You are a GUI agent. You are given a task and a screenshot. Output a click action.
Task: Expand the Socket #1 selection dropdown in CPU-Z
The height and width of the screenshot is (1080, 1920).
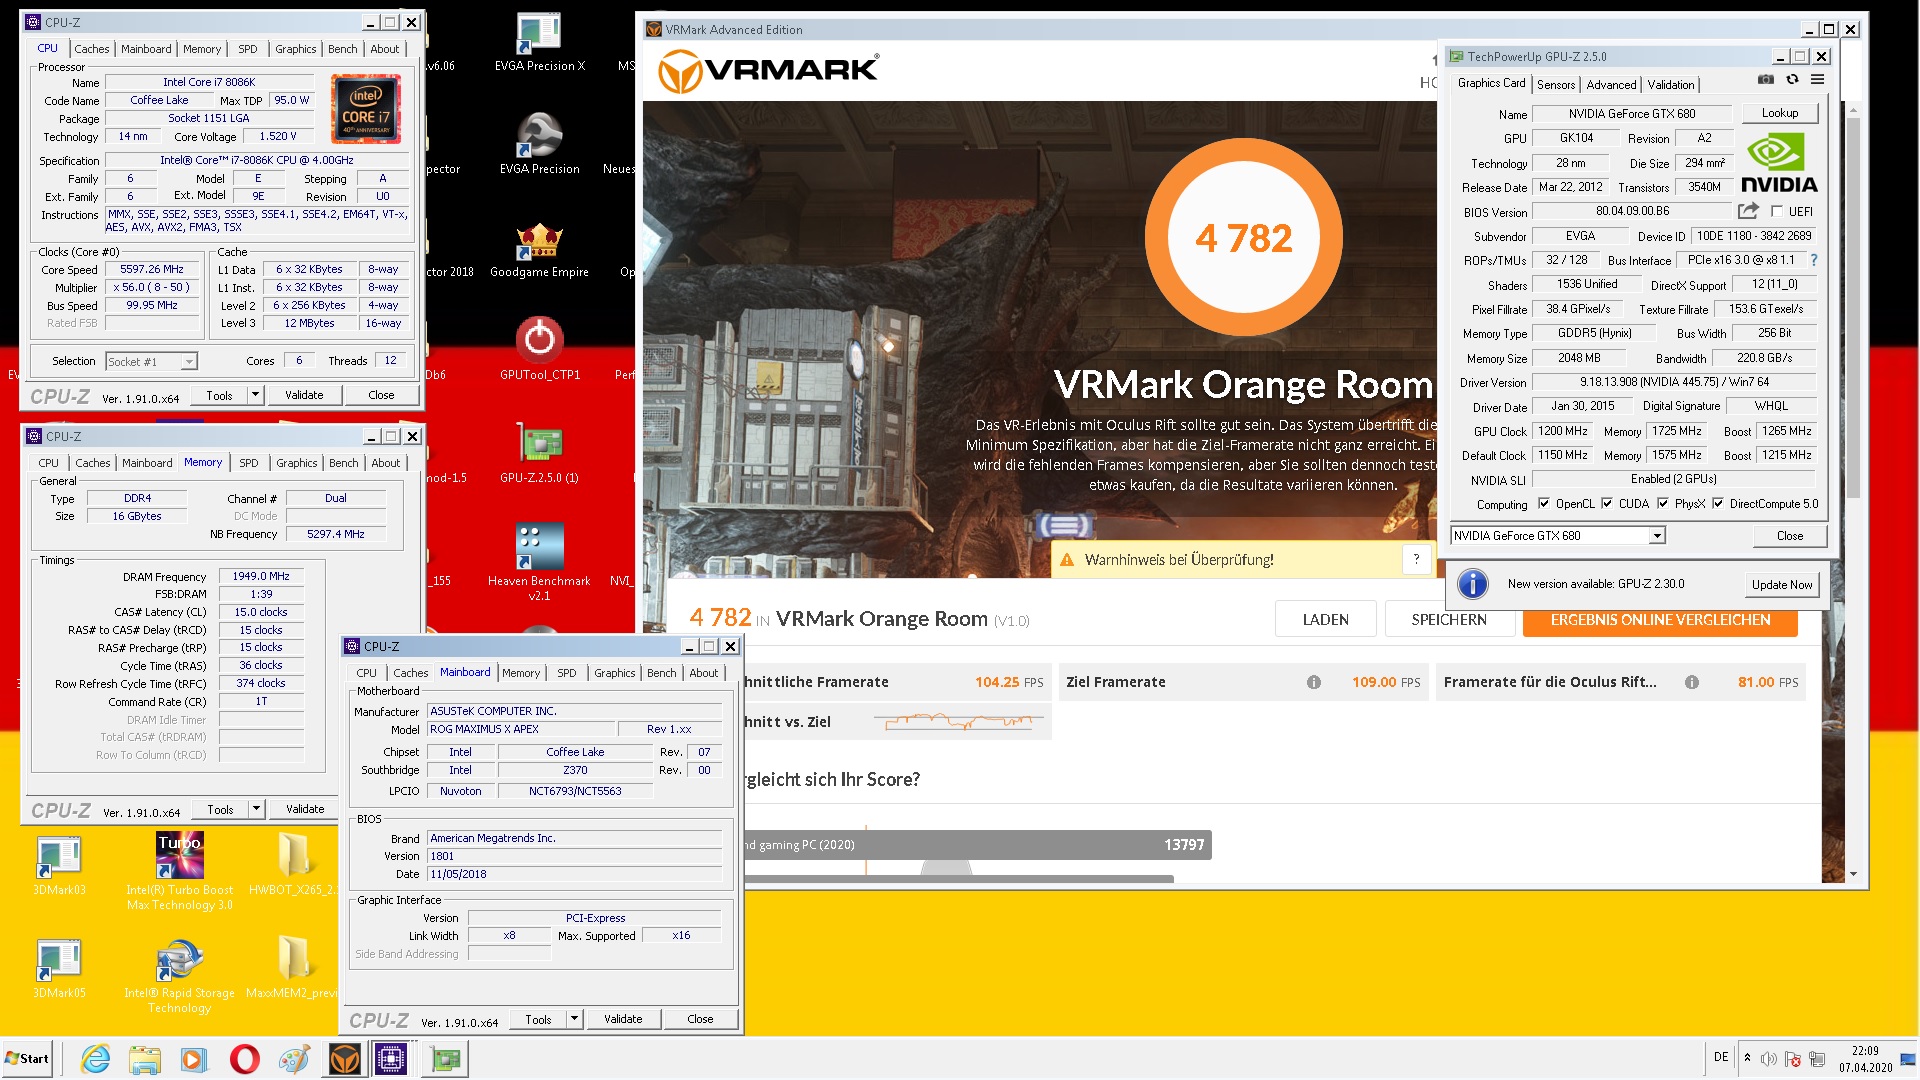189,361
